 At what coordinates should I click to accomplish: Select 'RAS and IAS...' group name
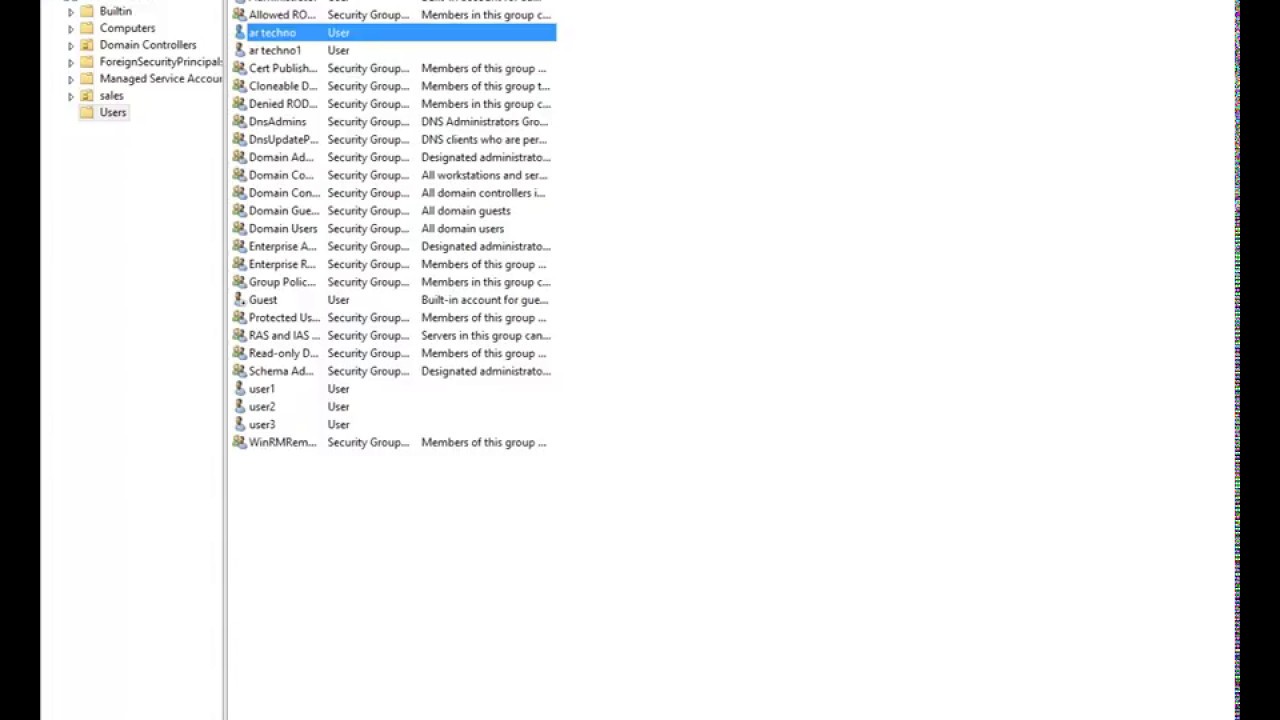pyautogui.click(x=284, y=336)
